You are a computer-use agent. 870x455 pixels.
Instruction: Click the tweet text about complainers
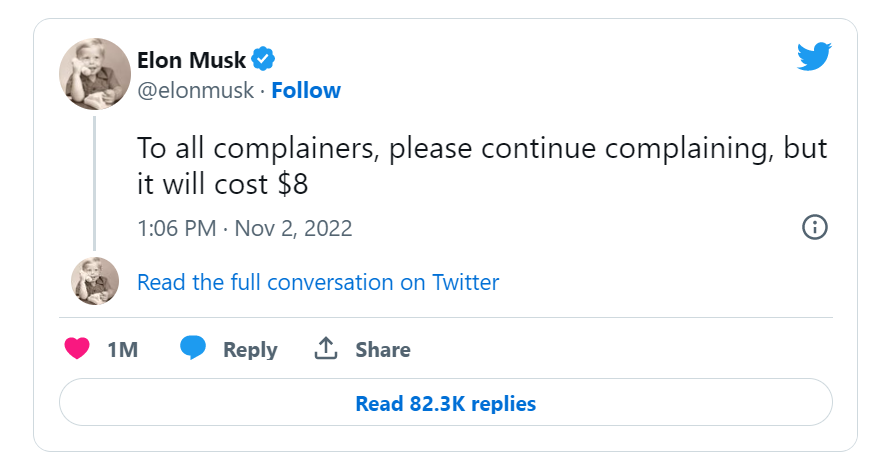(481, 150)
